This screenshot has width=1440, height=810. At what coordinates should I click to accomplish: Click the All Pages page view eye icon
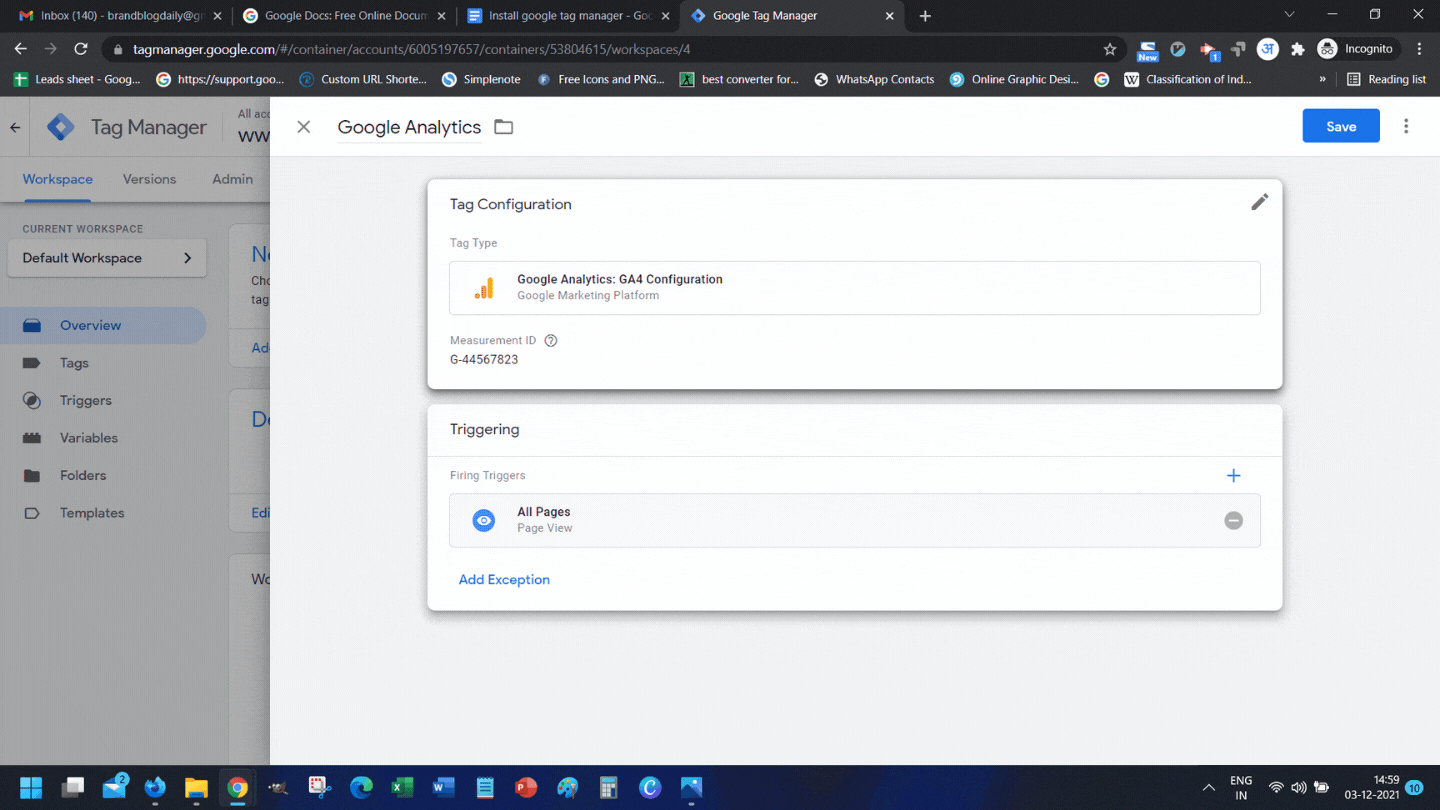pyautogui.click(x=484, y=520)
